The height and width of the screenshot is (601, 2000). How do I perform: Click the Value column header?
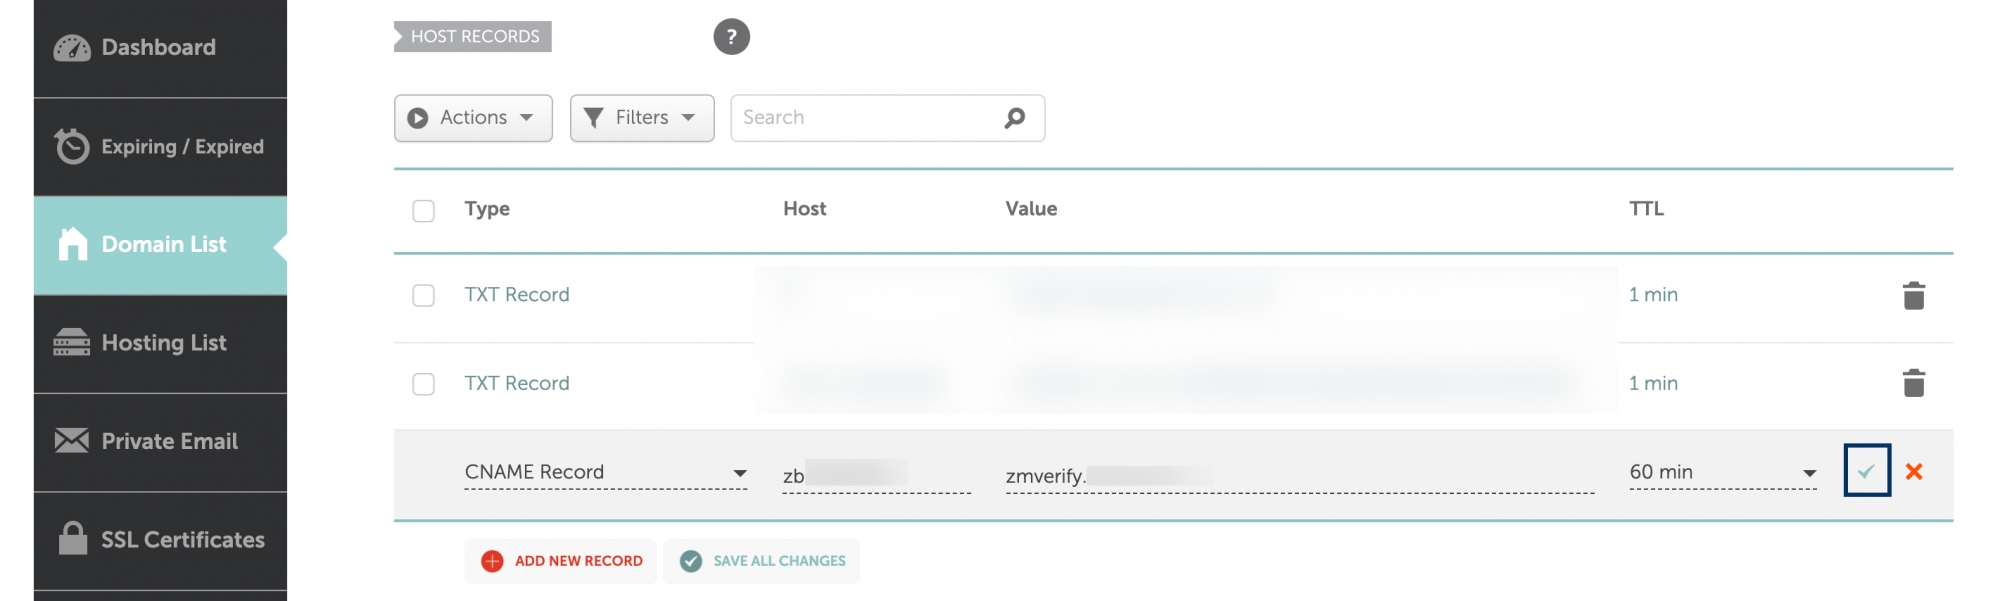tap(1031, 209)
